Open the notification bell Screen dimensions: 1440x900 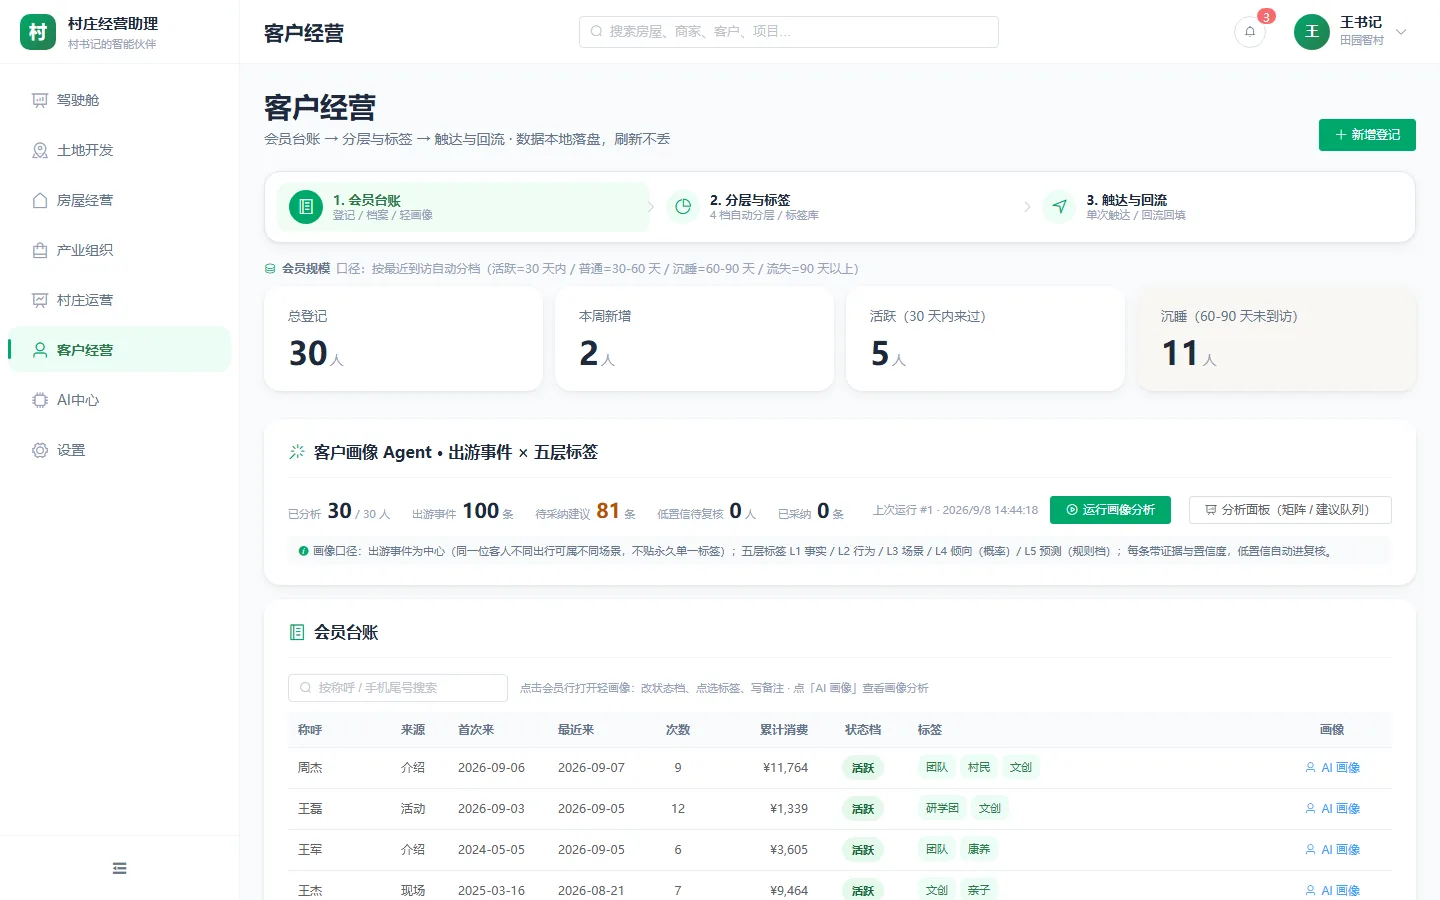[x=1250, y=32]
